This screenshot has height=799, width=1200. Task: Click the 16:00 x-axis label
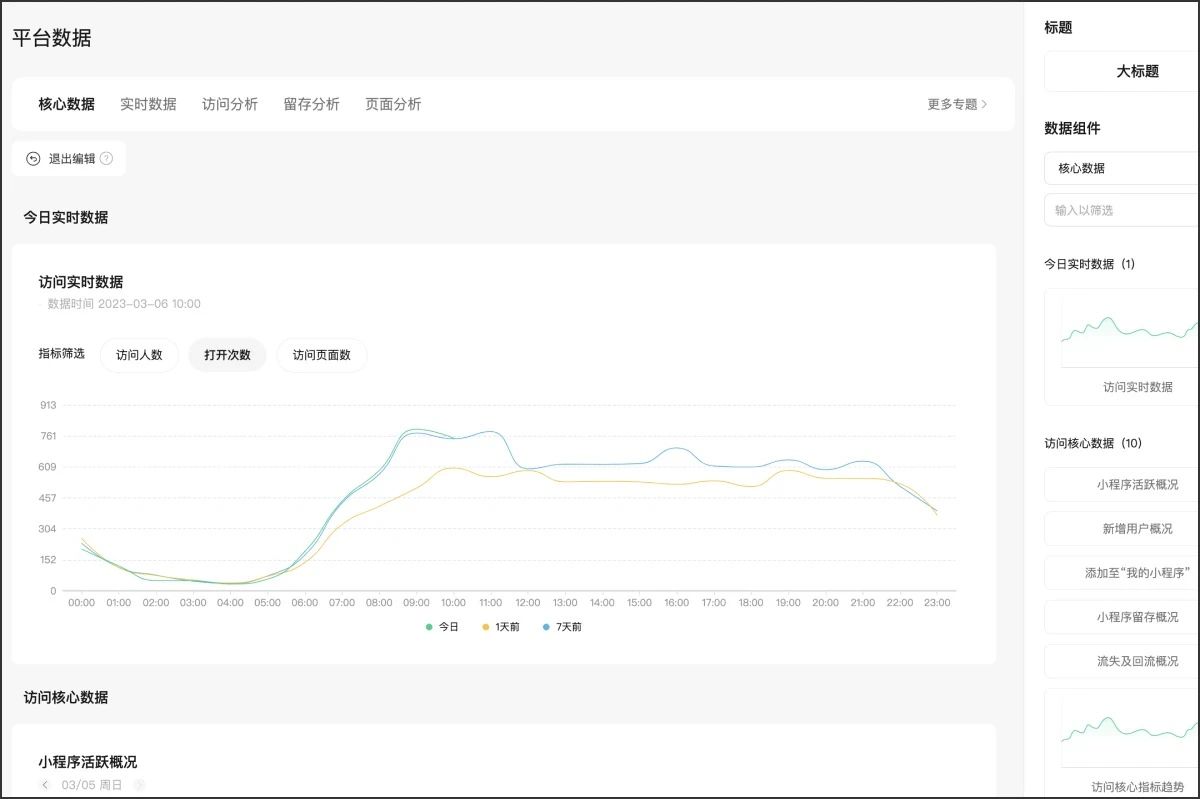676,603
